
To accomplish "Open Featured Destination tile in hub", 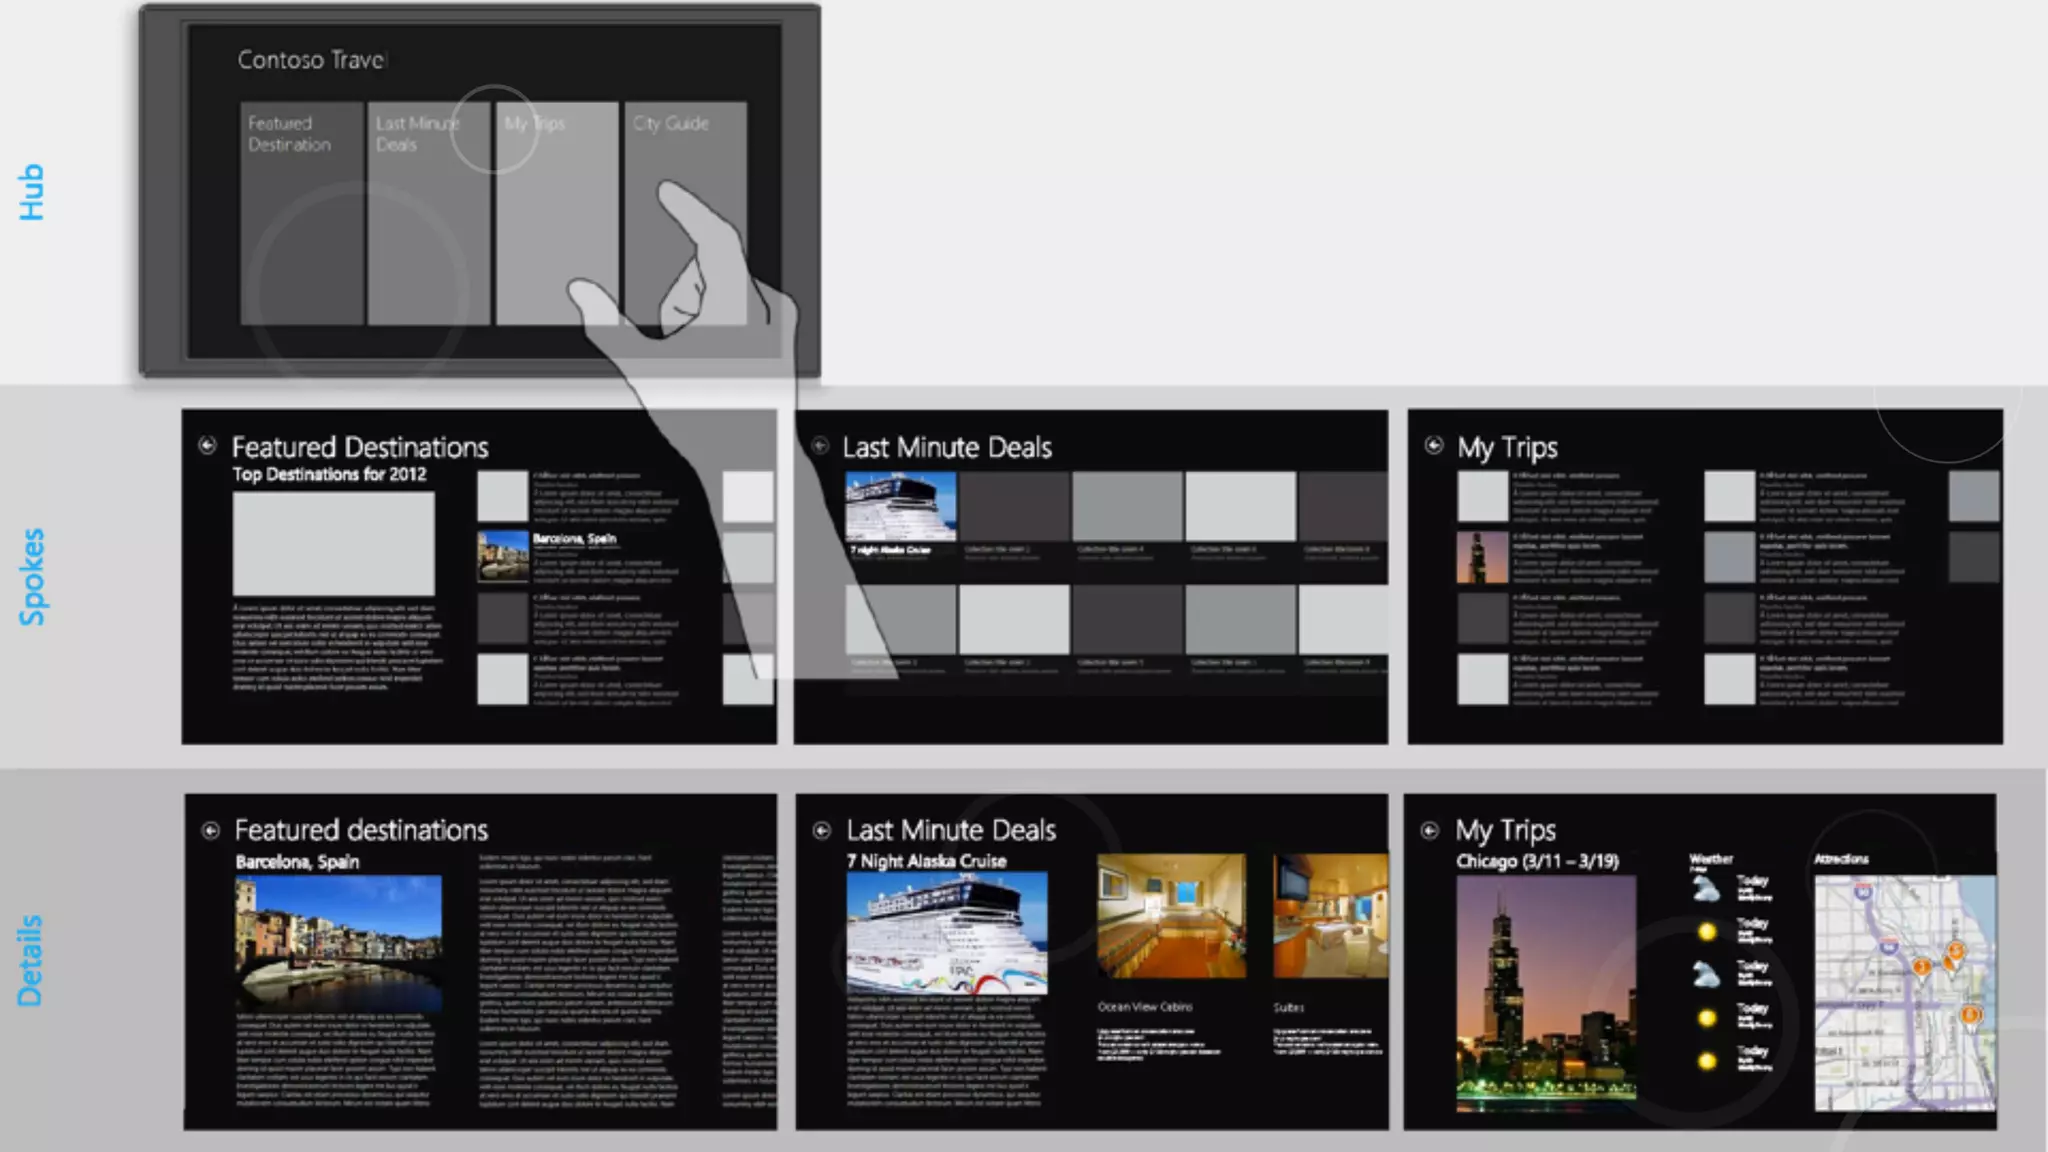I will (301, 213).
